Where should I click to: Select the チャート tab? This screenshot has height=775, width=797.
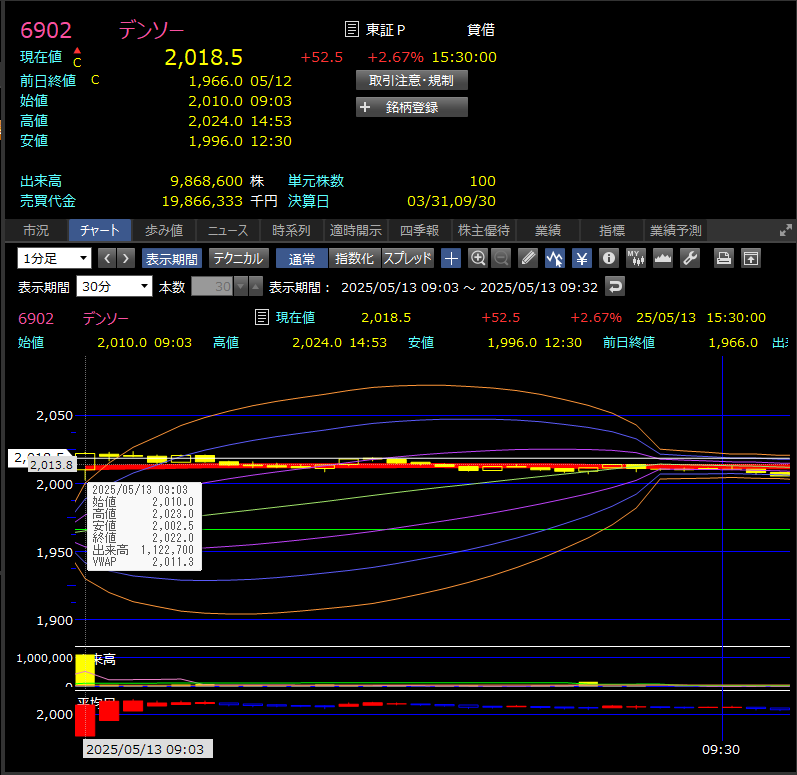click(x=100, y=230)
